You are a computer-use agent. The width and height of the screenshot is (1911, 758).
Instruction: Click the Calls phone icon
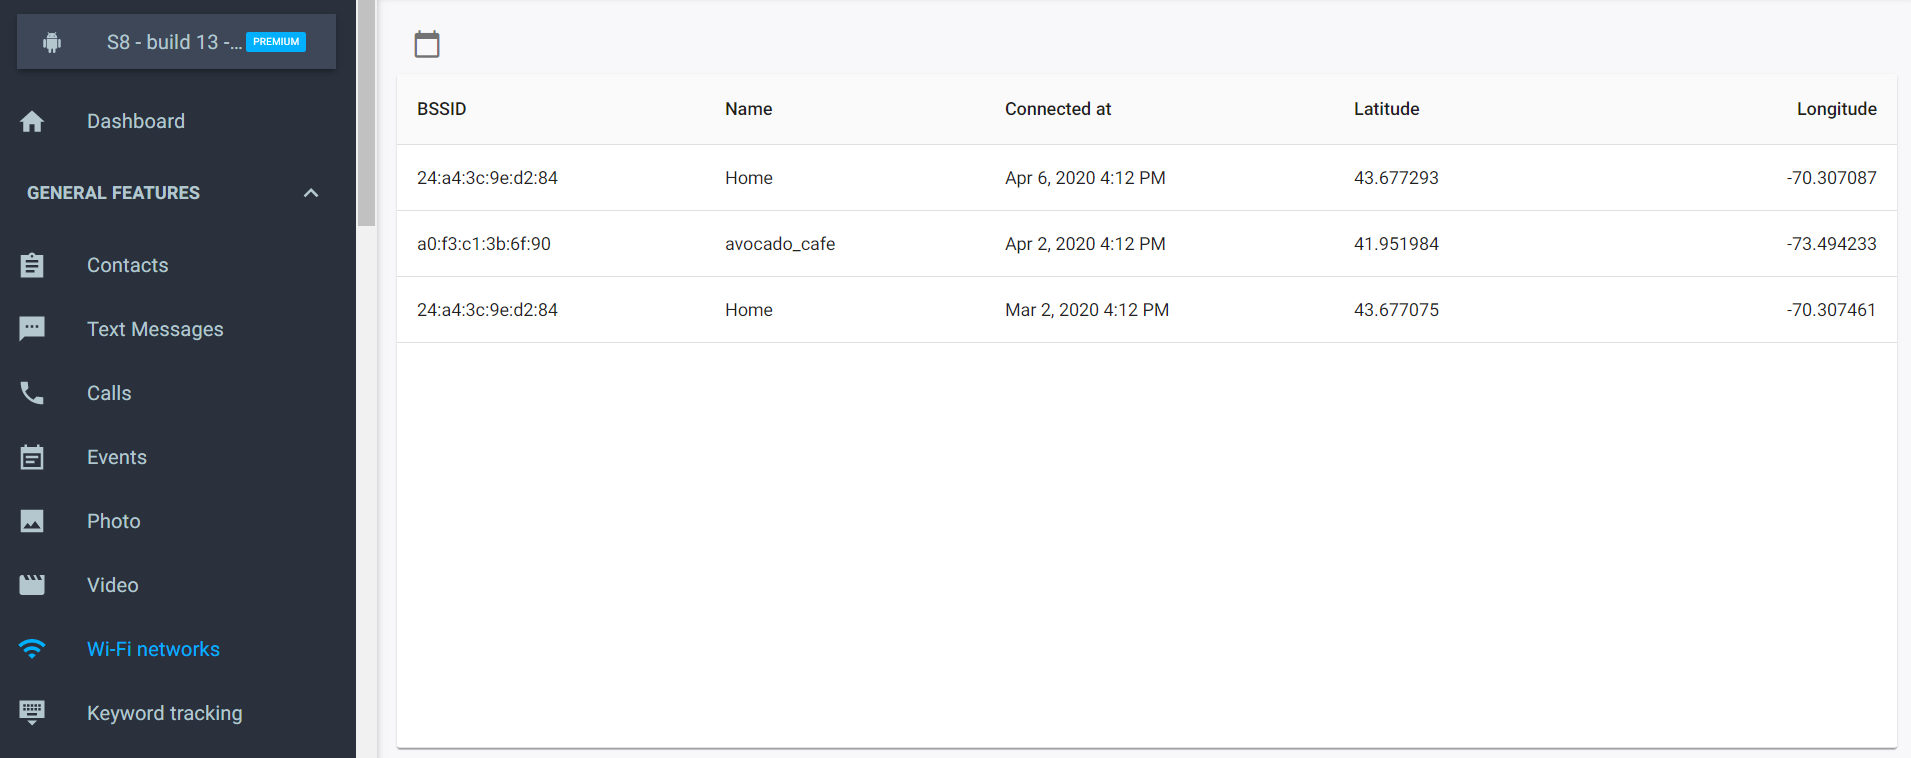pyautogui.click(x=32, y=393)
